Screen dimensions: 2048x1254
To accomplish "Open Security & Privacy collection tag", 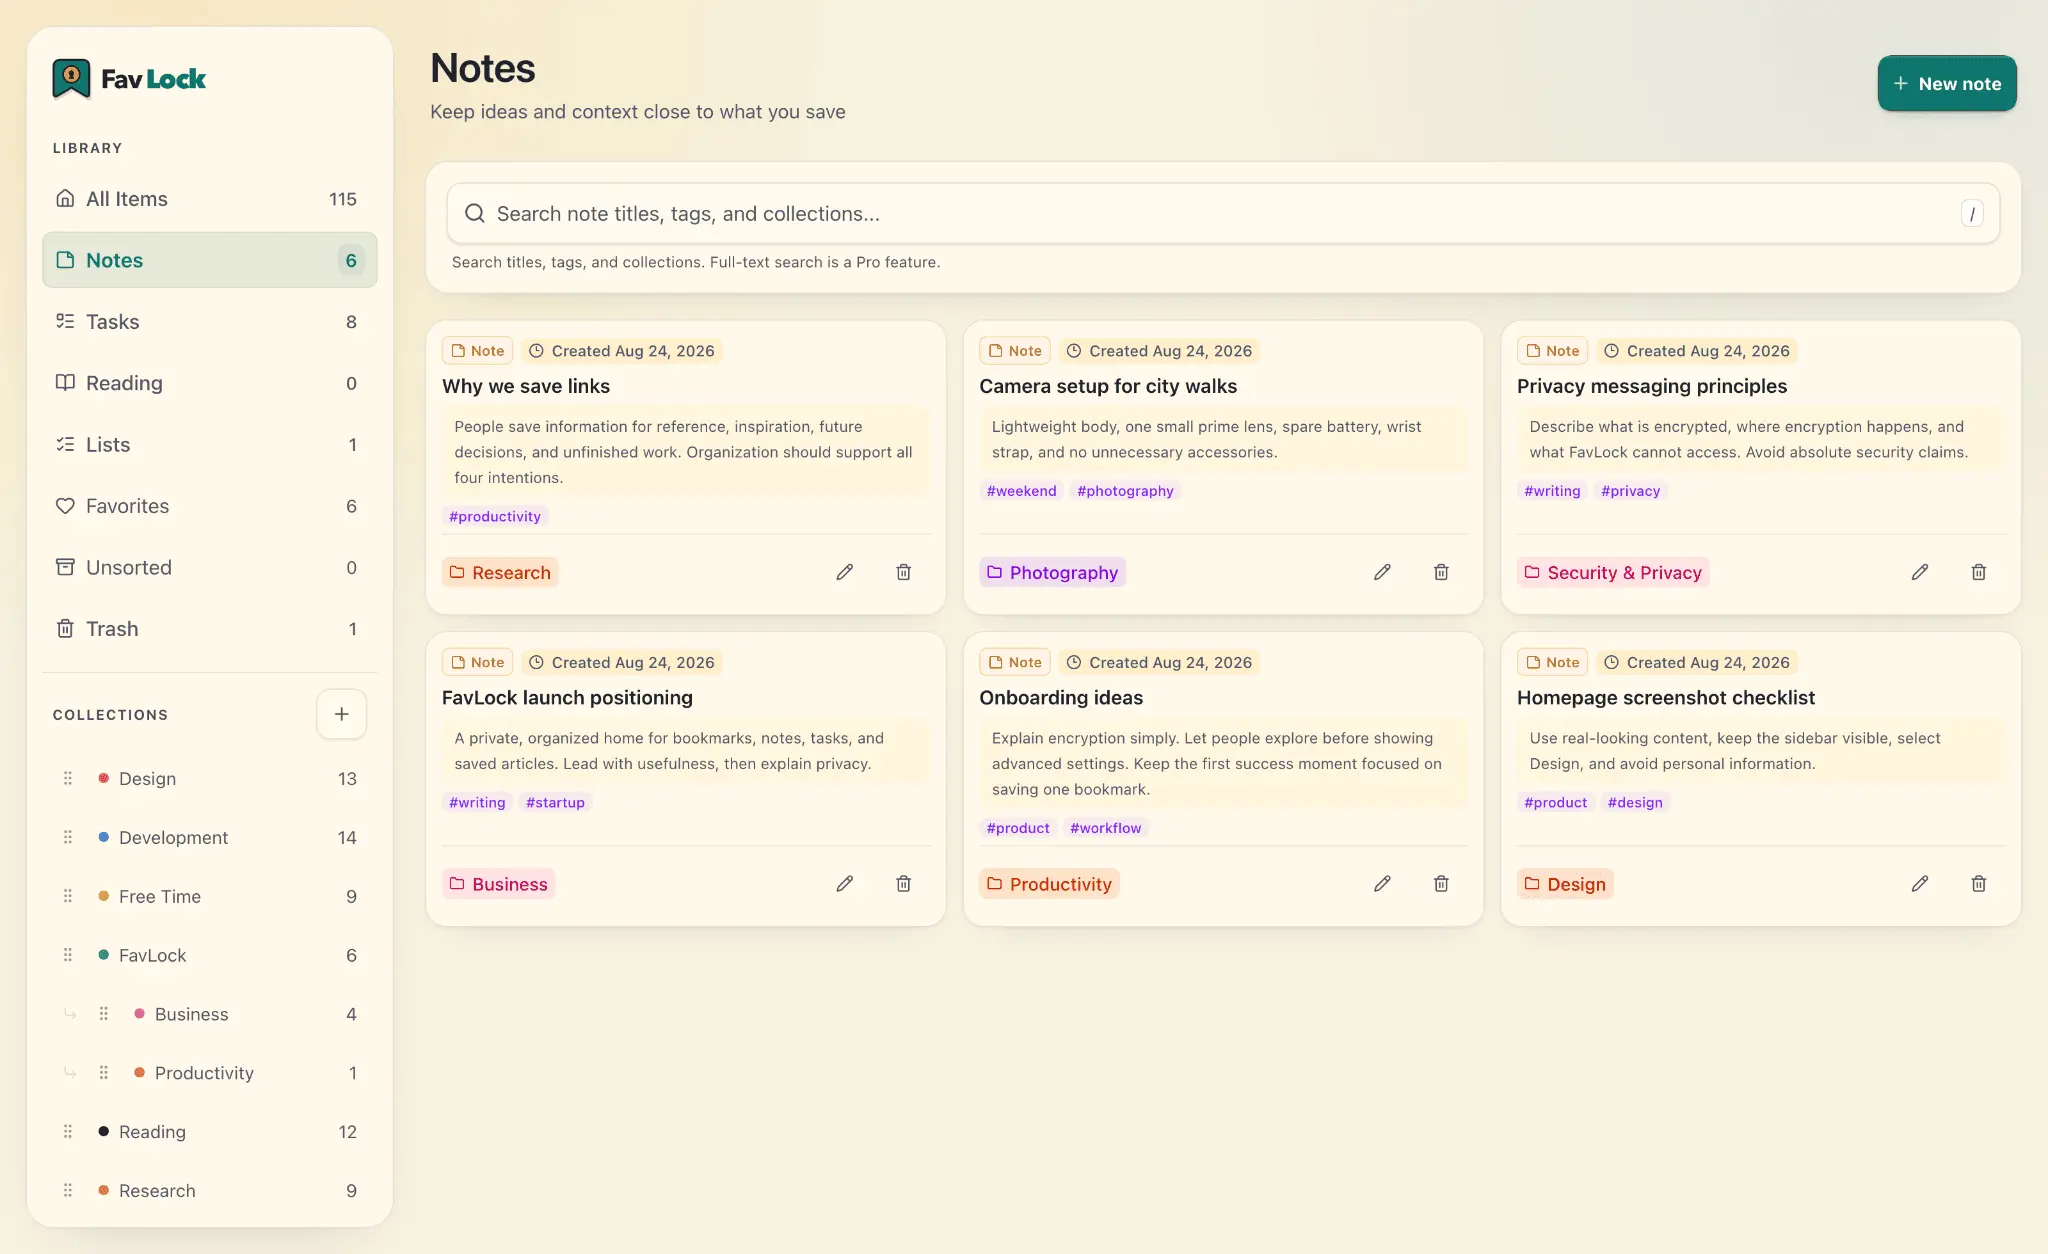I will (x=1613, y=572).
